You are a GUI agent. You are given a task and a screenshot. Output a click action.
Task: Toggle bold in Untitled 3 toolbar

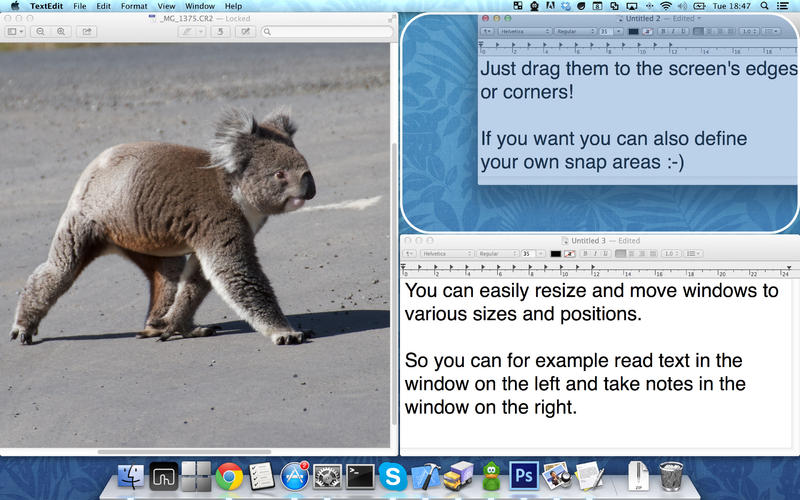[585, 254]
